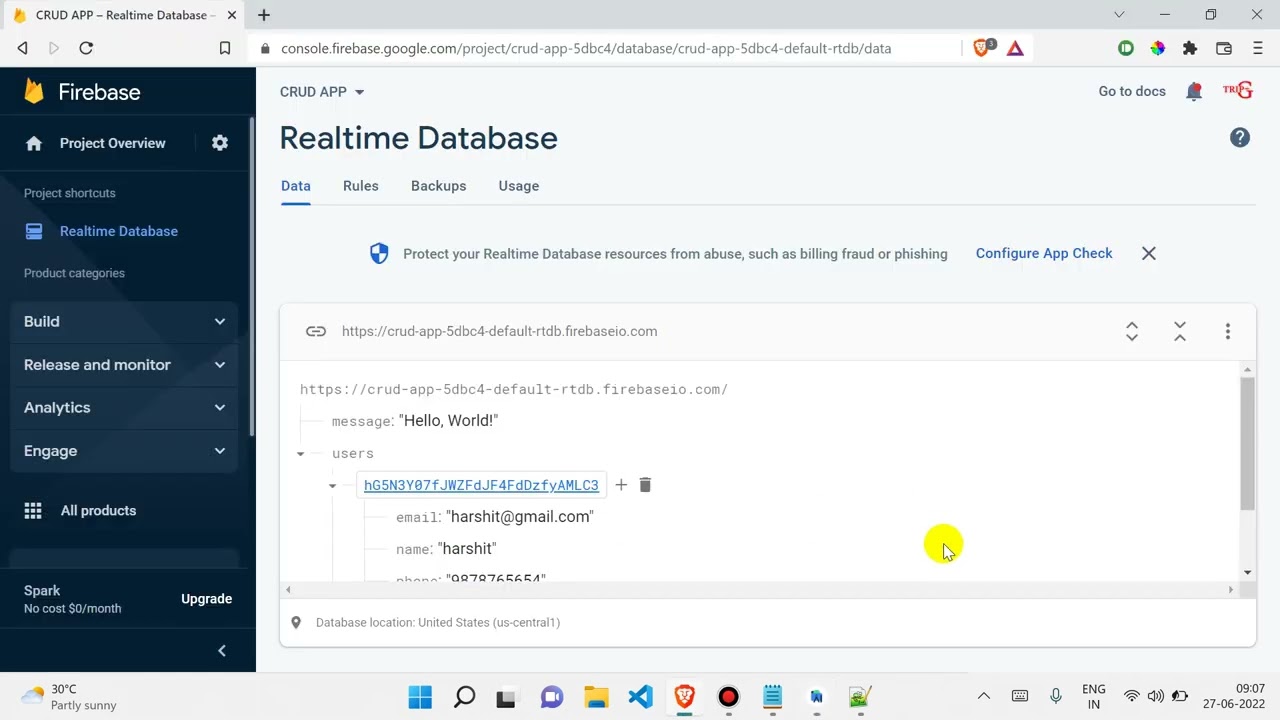Click Configure App Check link
Image resolution: width=1280 pixels, height=720 pixels.
click(x=1044, y=254)
